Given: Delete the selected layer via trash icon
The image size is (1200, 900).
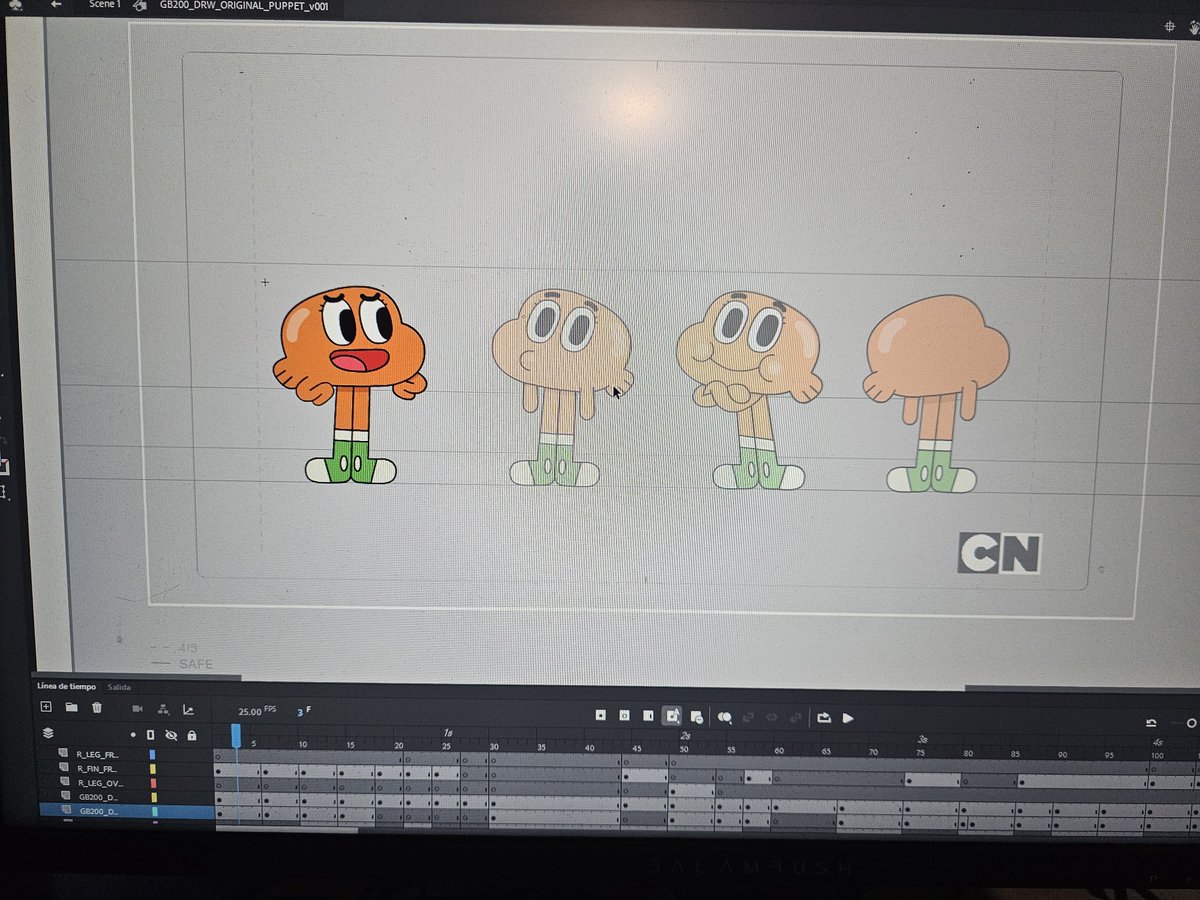Looking at the screenshot, I should pyautogui.click(x=97, y=707).
